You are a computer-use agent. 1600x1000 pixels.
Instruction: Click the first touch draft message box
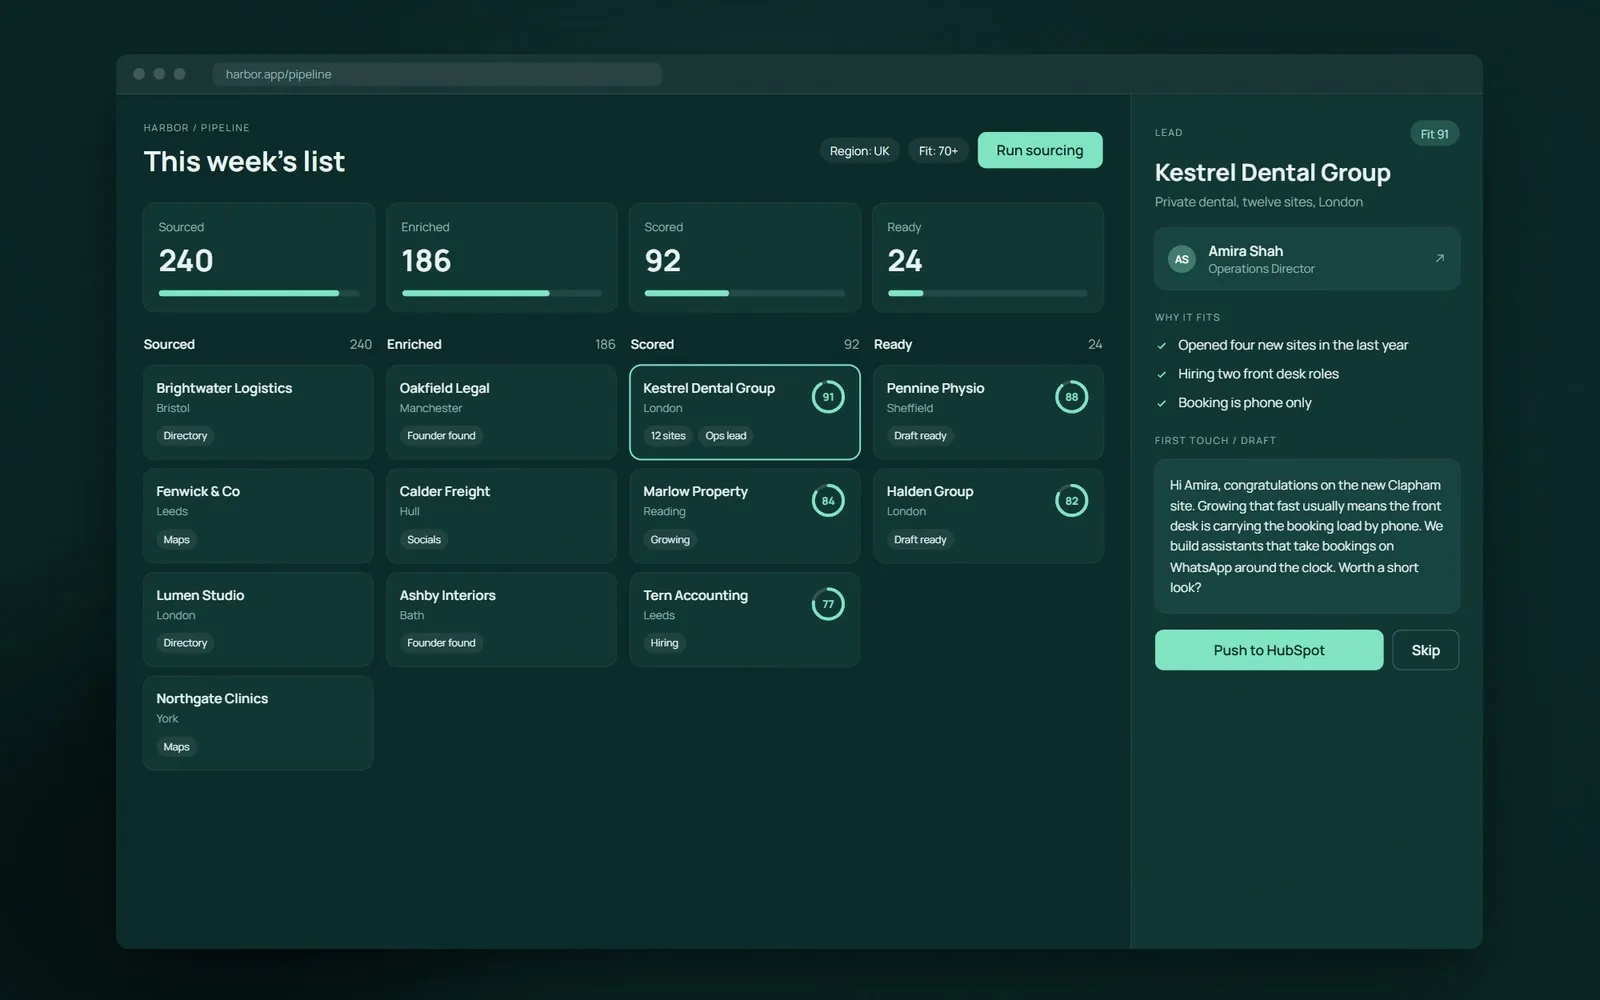[x=1307, y=536]
